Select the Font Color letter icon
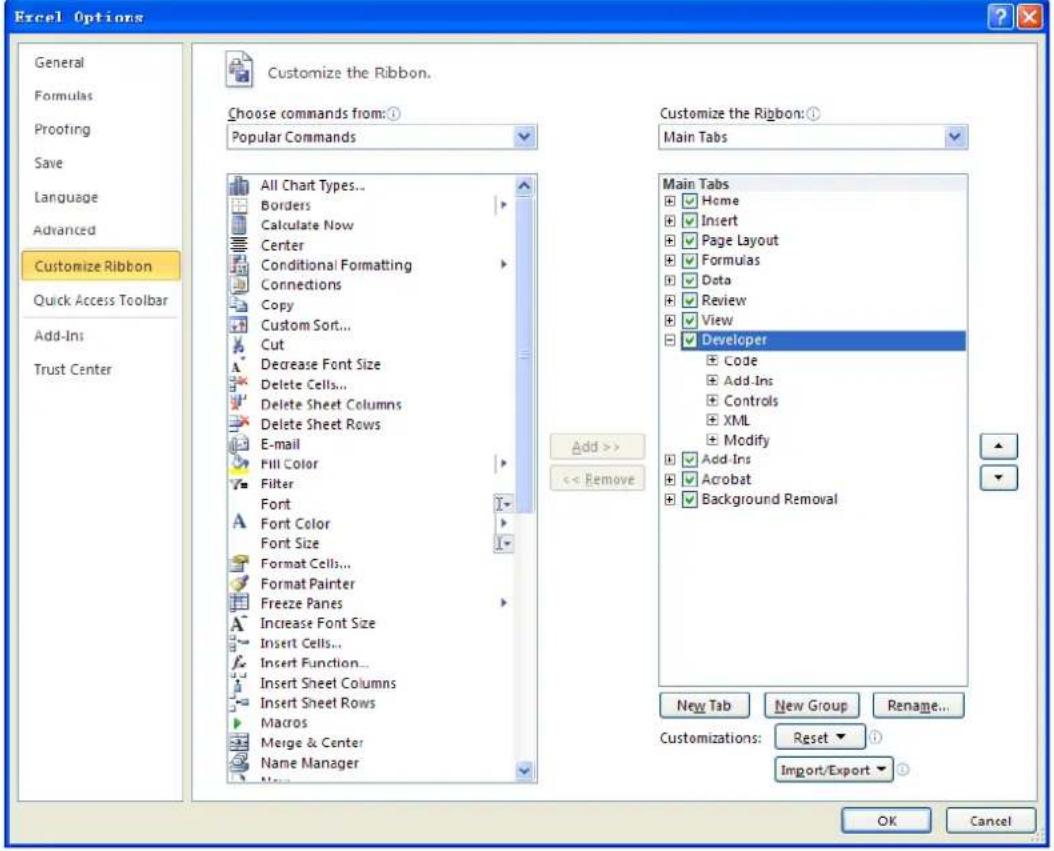The image size is (1054, 851). (239, 522)
